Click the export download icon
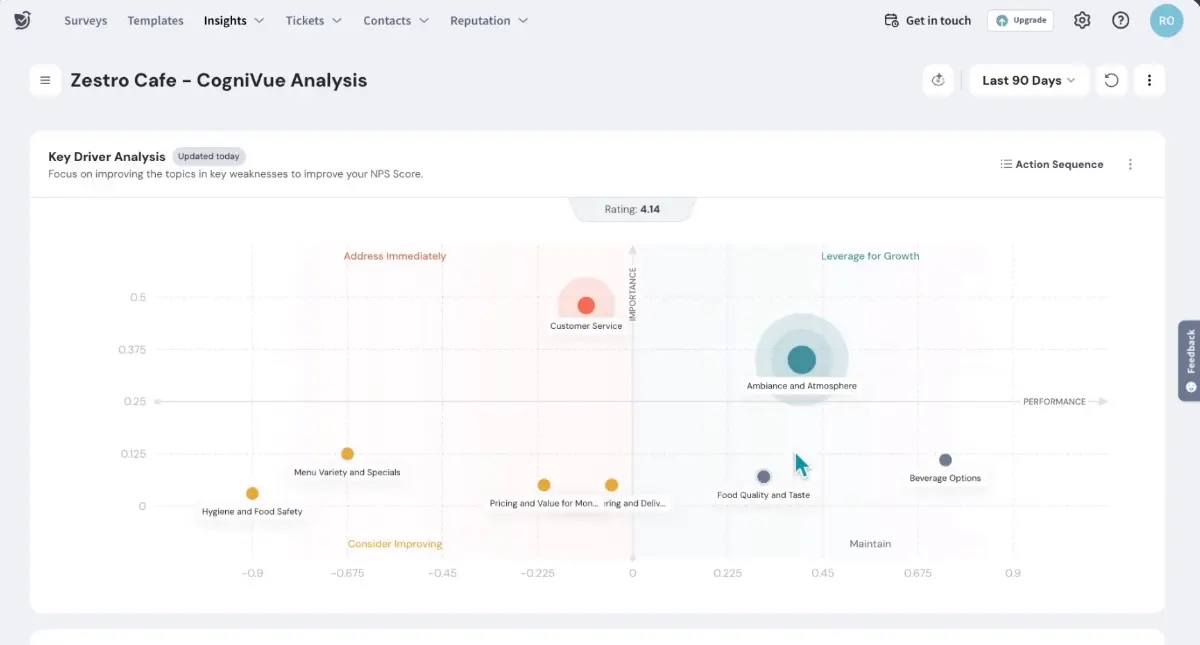The image size is (1200, 645). coord(938,80)
